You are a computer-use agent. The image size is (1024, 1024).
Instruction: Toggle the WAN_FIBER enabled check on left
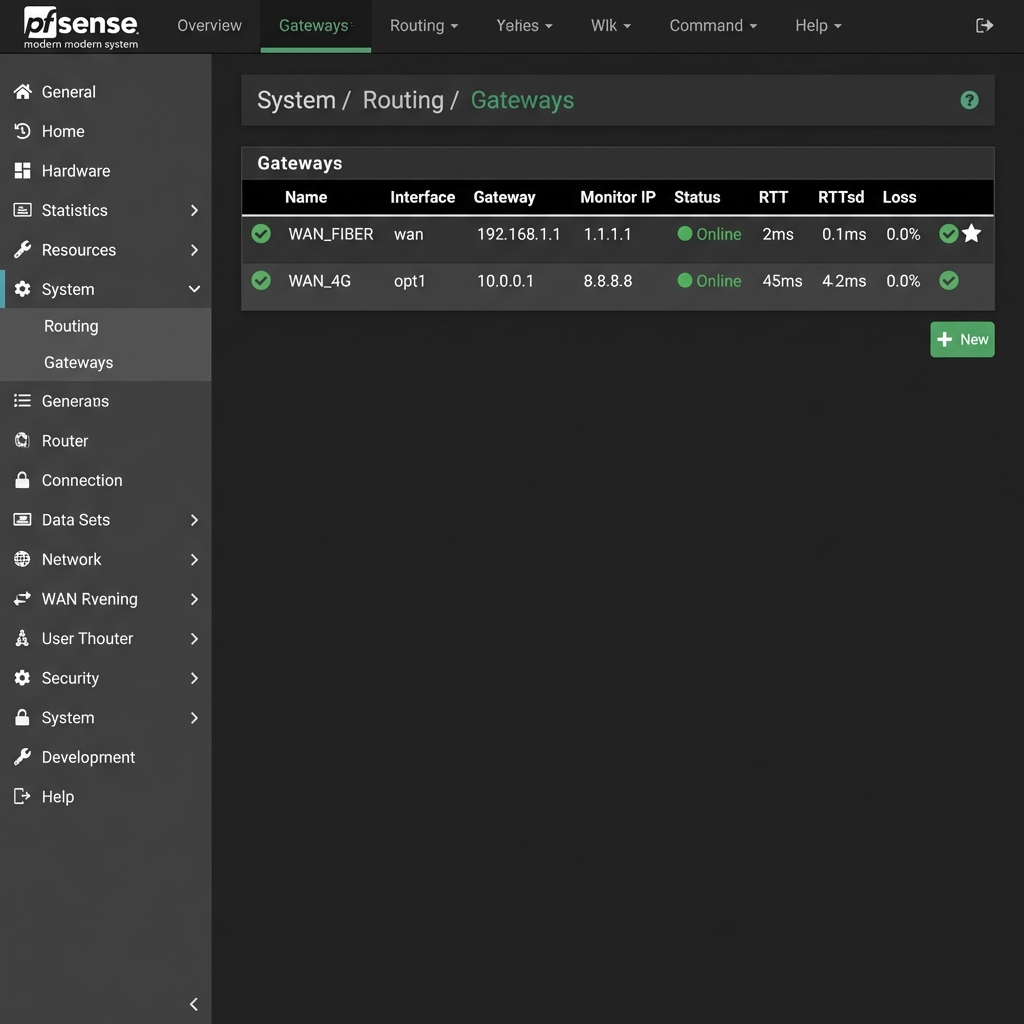point(261,234)
